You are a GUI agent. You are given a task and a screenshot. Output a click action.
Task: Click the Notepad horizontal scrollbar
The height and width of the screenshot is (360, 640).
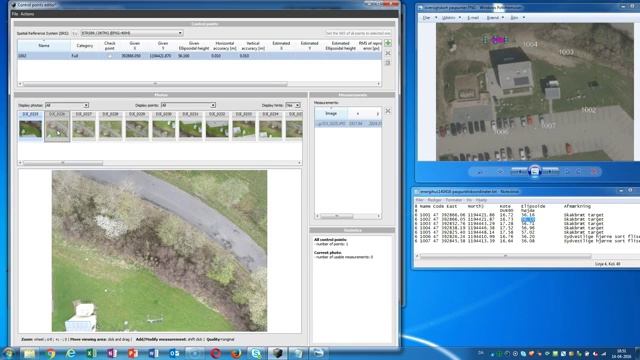505,256
